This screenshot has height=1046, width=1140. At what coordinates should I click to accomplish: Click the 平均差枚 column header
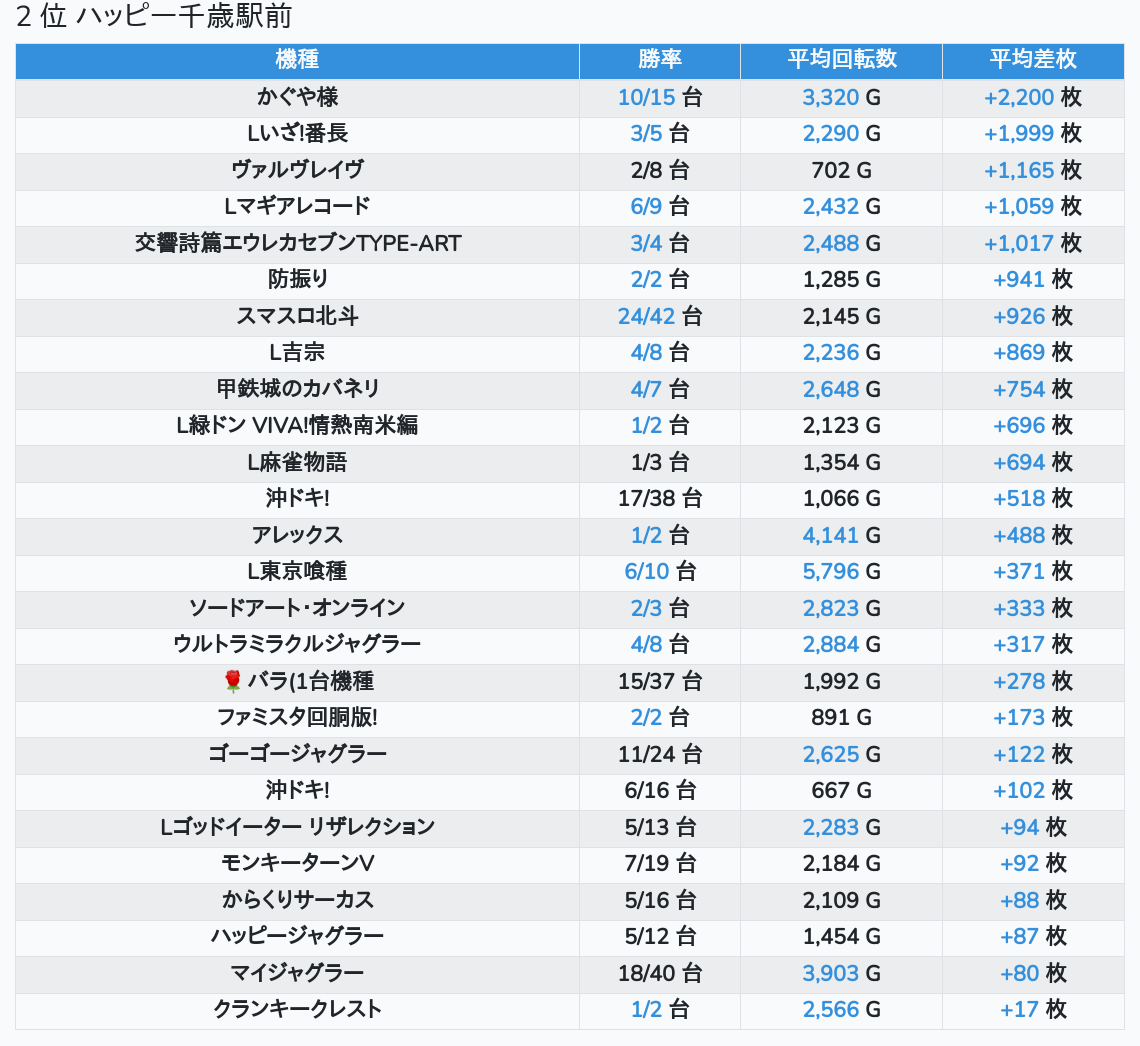1032,60
